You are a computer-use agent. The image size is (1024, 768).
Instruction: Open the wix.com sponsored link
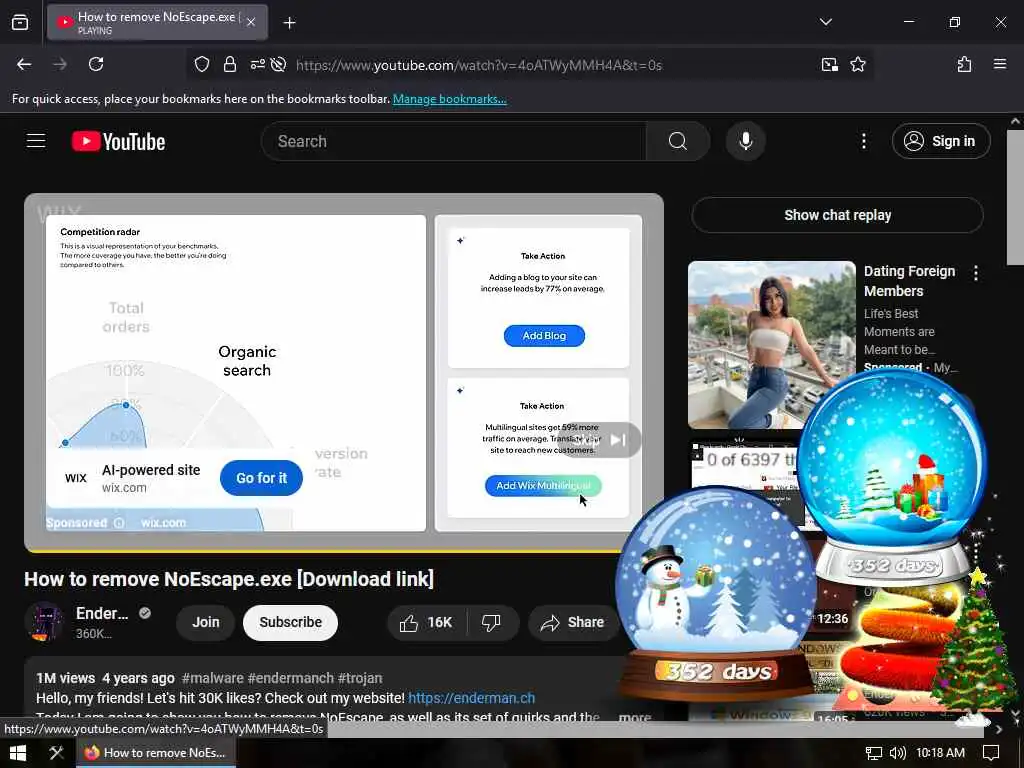pyautogui.click(x=163, y=522)
